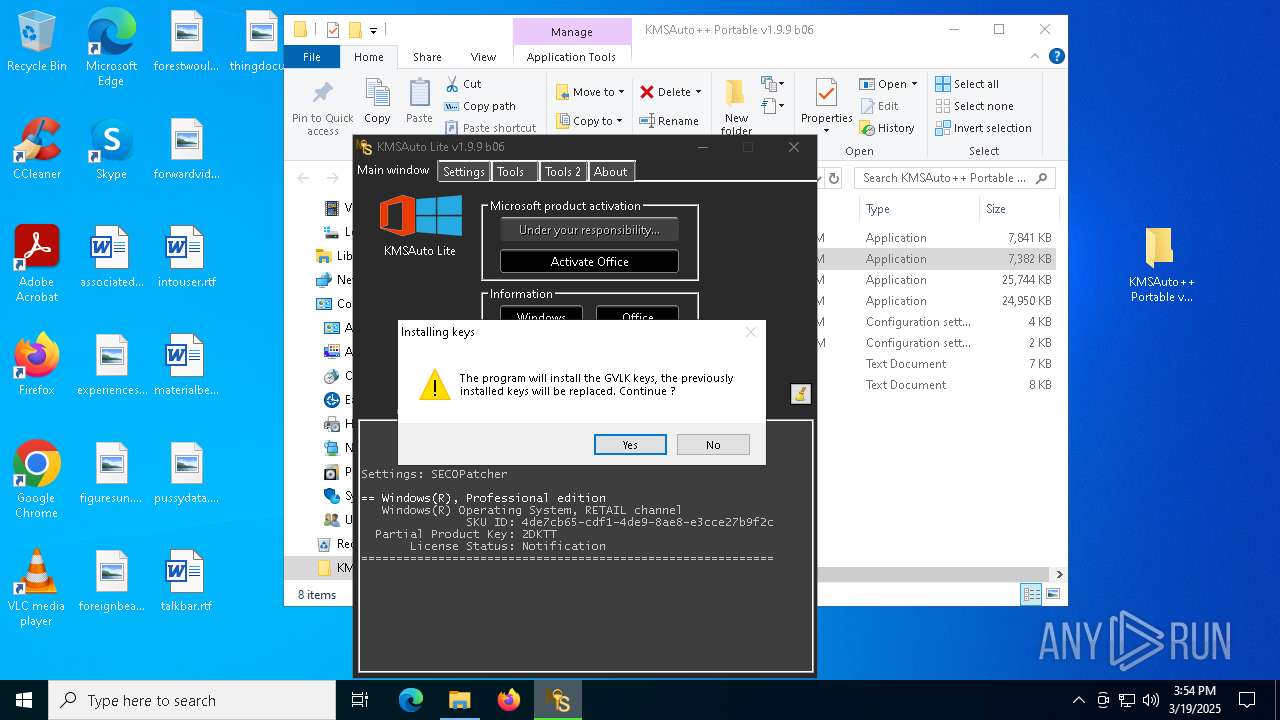
Task: Switch to the Share ribbon tab
Action: [427, 57]
